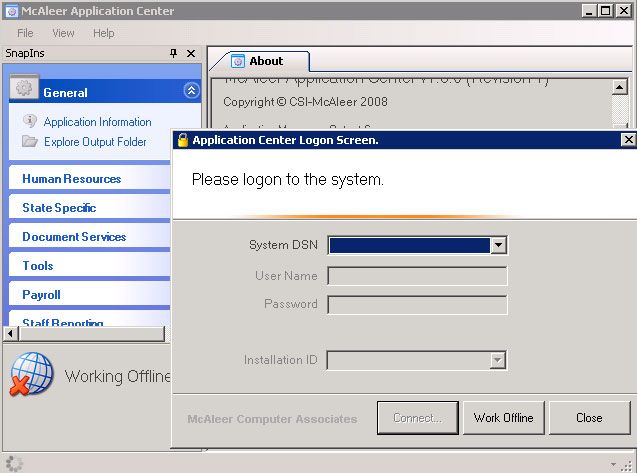Viewport: 637px width, 473px height.
Task: Expand the Staff Reporting section
Action: [x=89, y=319]
